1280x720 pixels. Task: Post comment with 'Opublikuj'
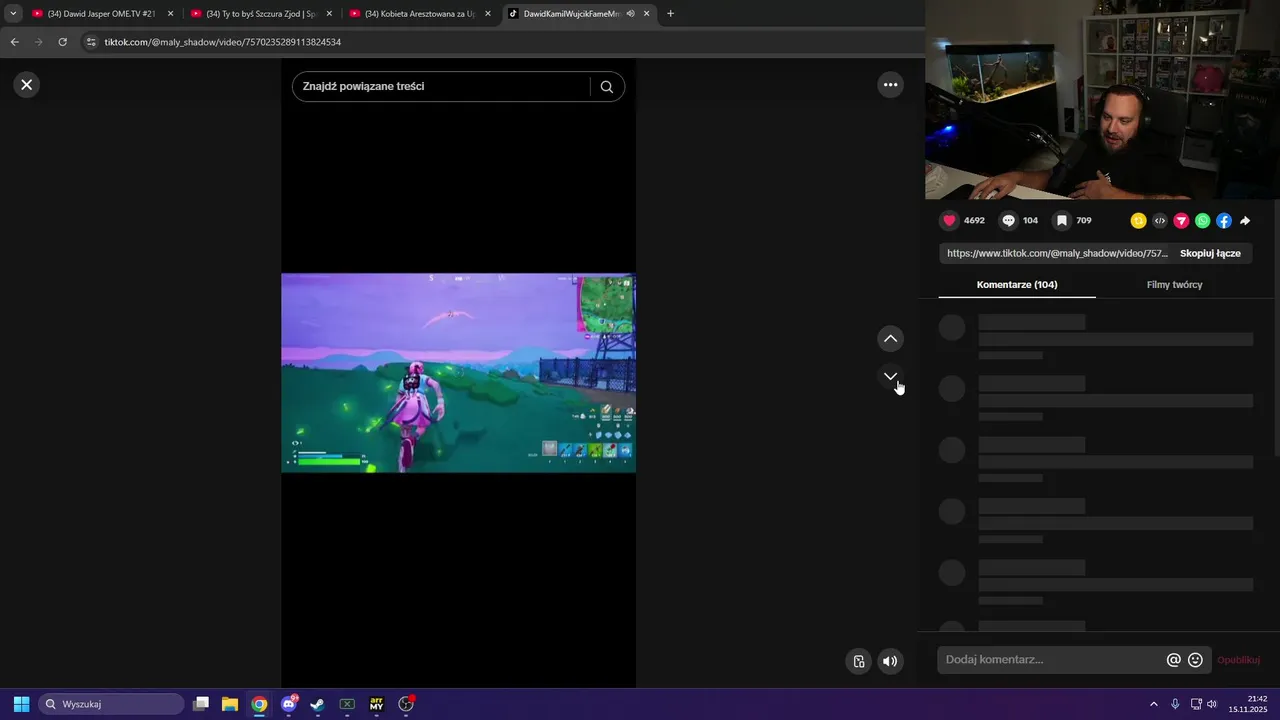(1238, 660)
